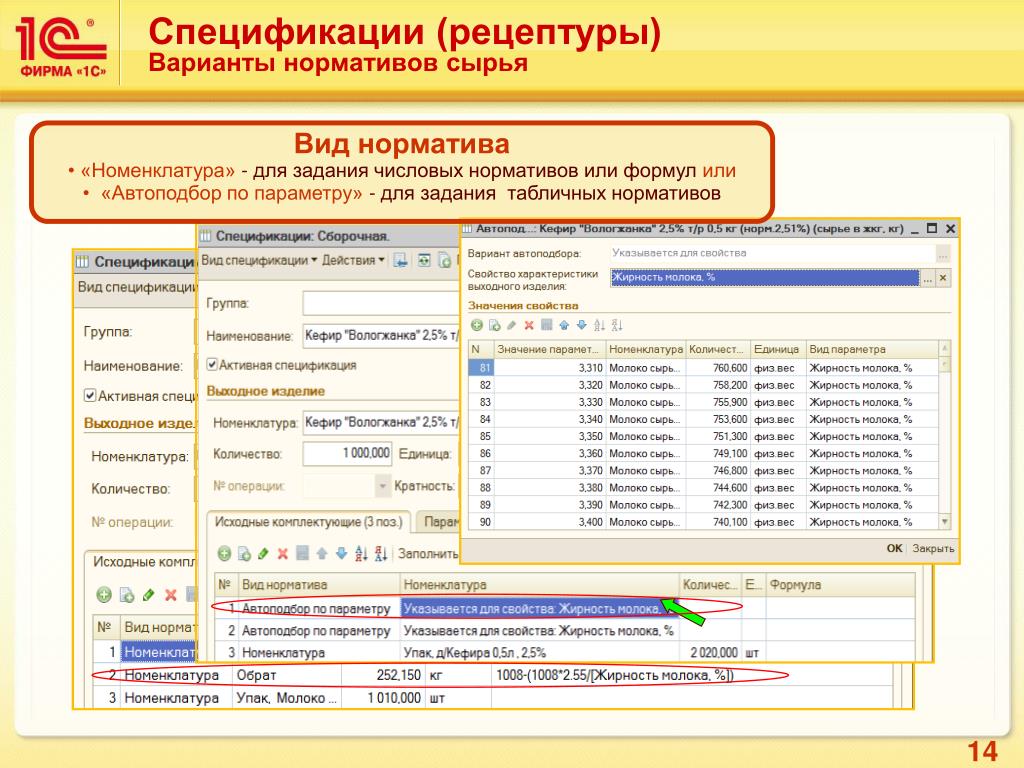This screenshot has height=768, width=1024.
Task: Select Исходные компл tab in rear window
Action: pos(142,562)
